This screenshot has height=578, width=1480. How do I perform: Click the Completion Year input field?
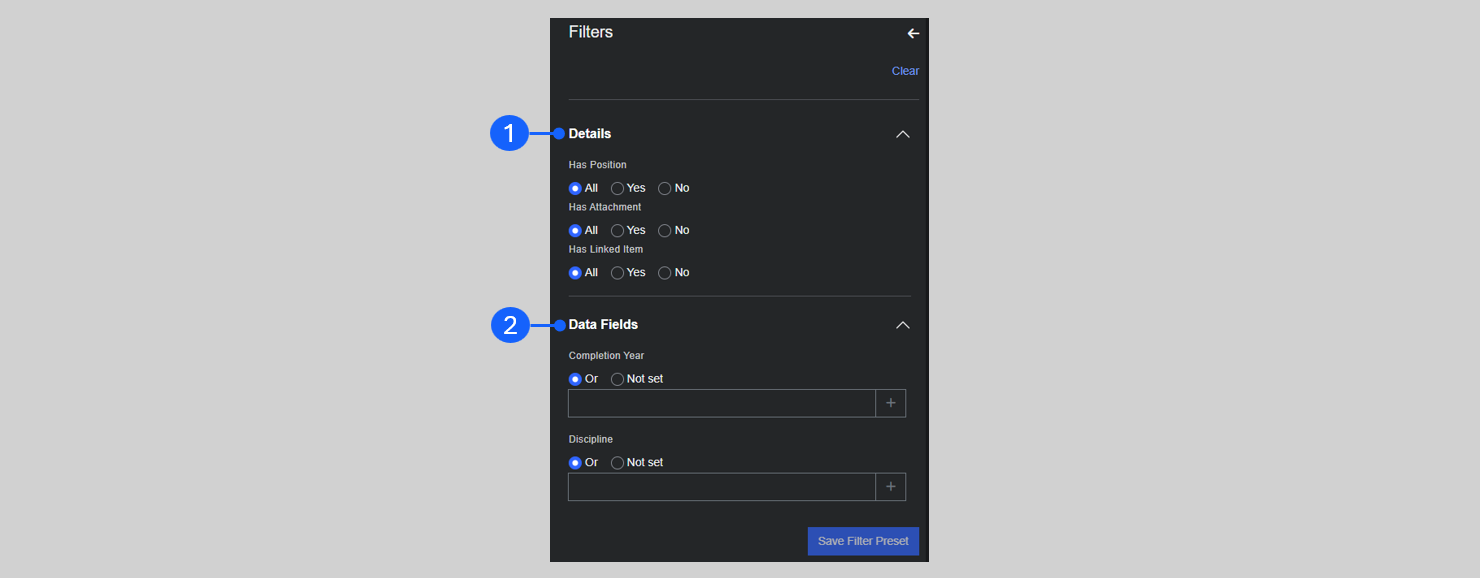click(x=722, y=403)
